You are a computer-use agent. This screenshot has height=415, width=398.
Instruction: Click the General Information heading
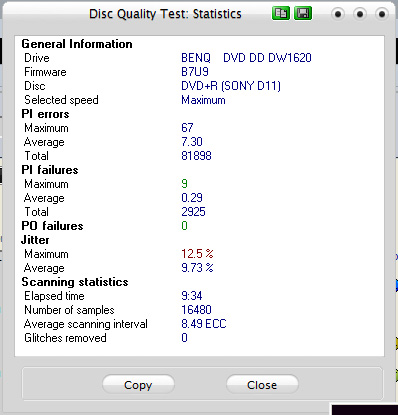pos(77,44)
